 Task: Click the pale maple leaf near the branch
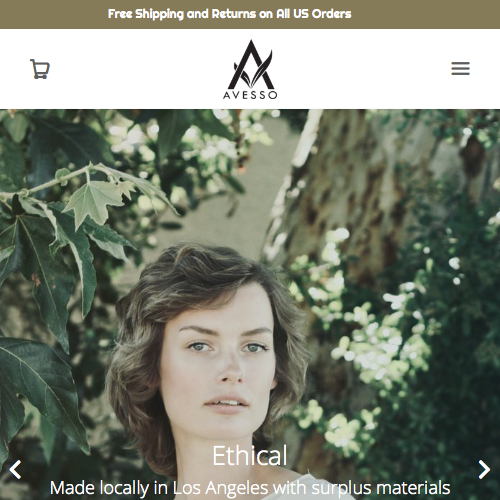93,200
